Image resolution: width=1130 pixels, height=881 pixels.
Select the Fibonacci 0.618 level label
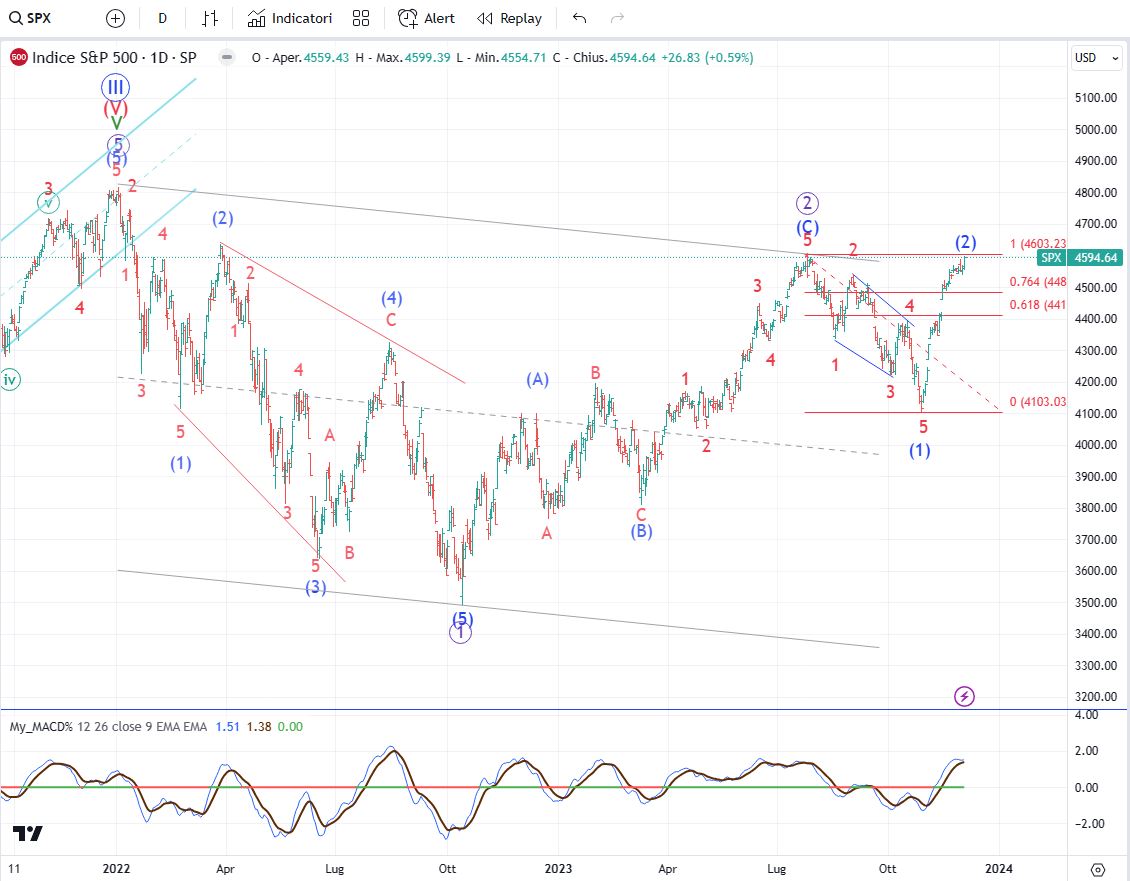point(1038,305)
